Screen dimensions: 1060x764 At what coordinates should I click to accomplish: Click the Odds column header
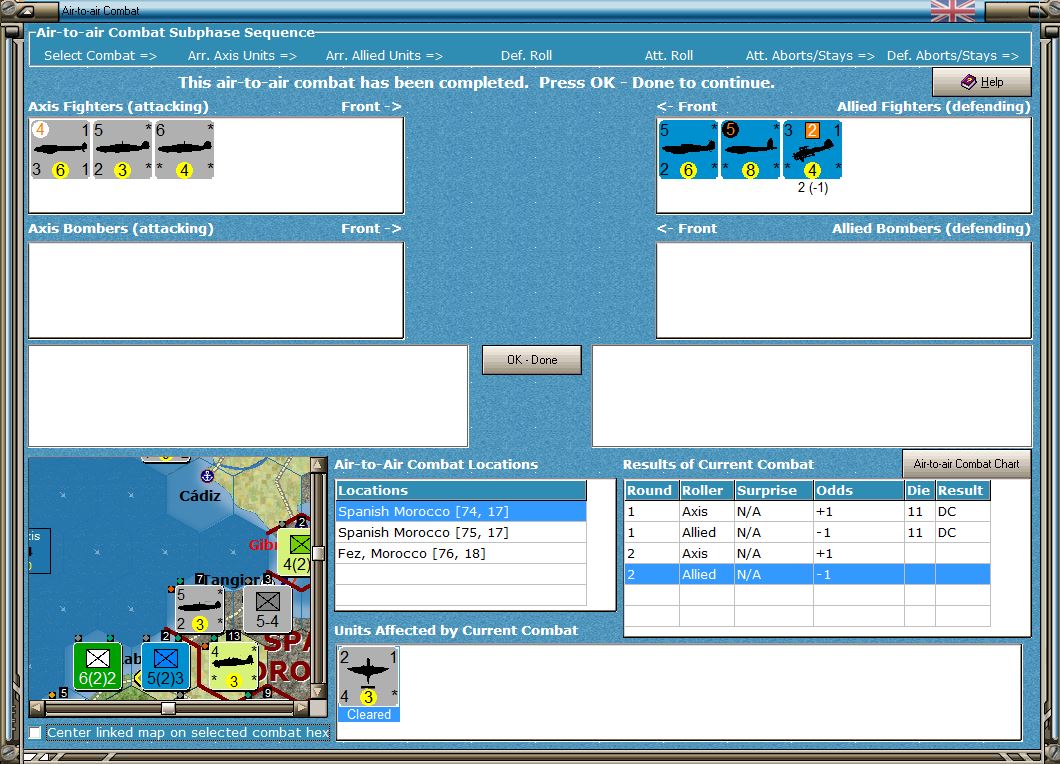[x=859, y=490]
